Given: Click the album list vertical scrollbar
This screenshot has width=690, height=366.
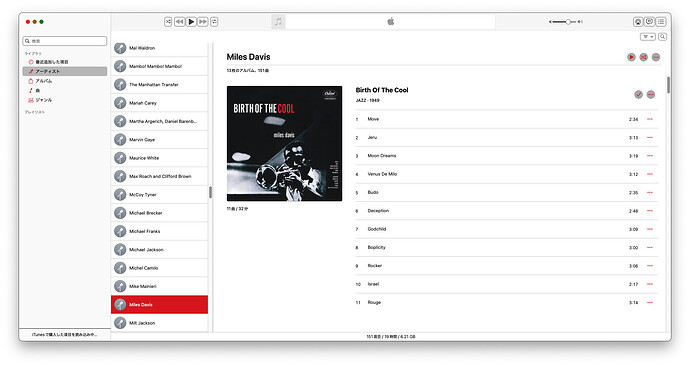Looking at the screenshot, I should (x=668, y=85).
